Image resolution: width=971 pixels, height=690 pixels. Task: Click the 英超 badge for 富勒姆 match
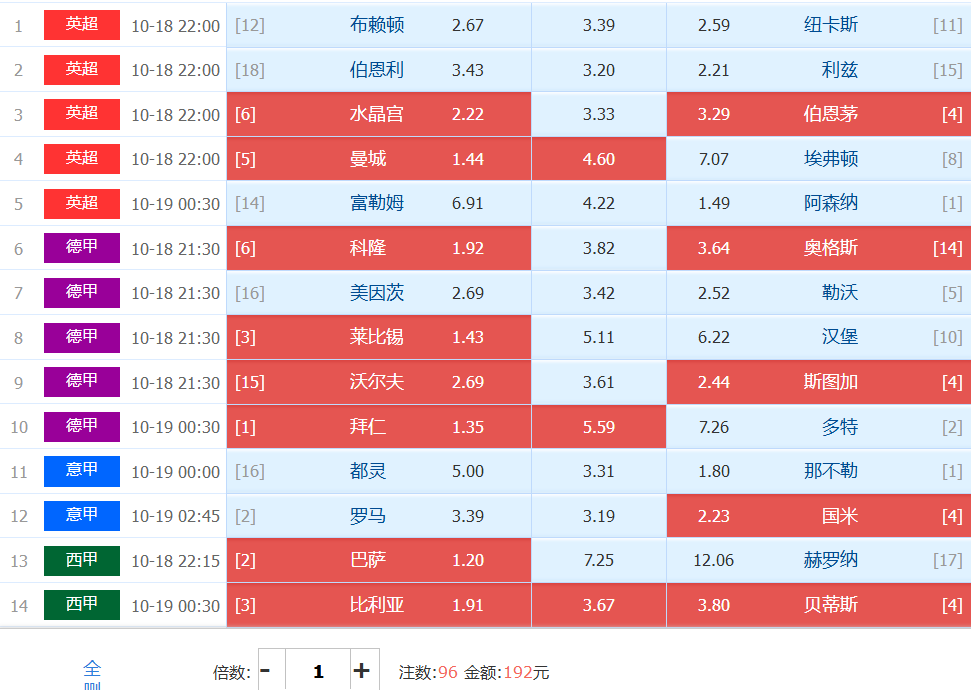[82, 203]
